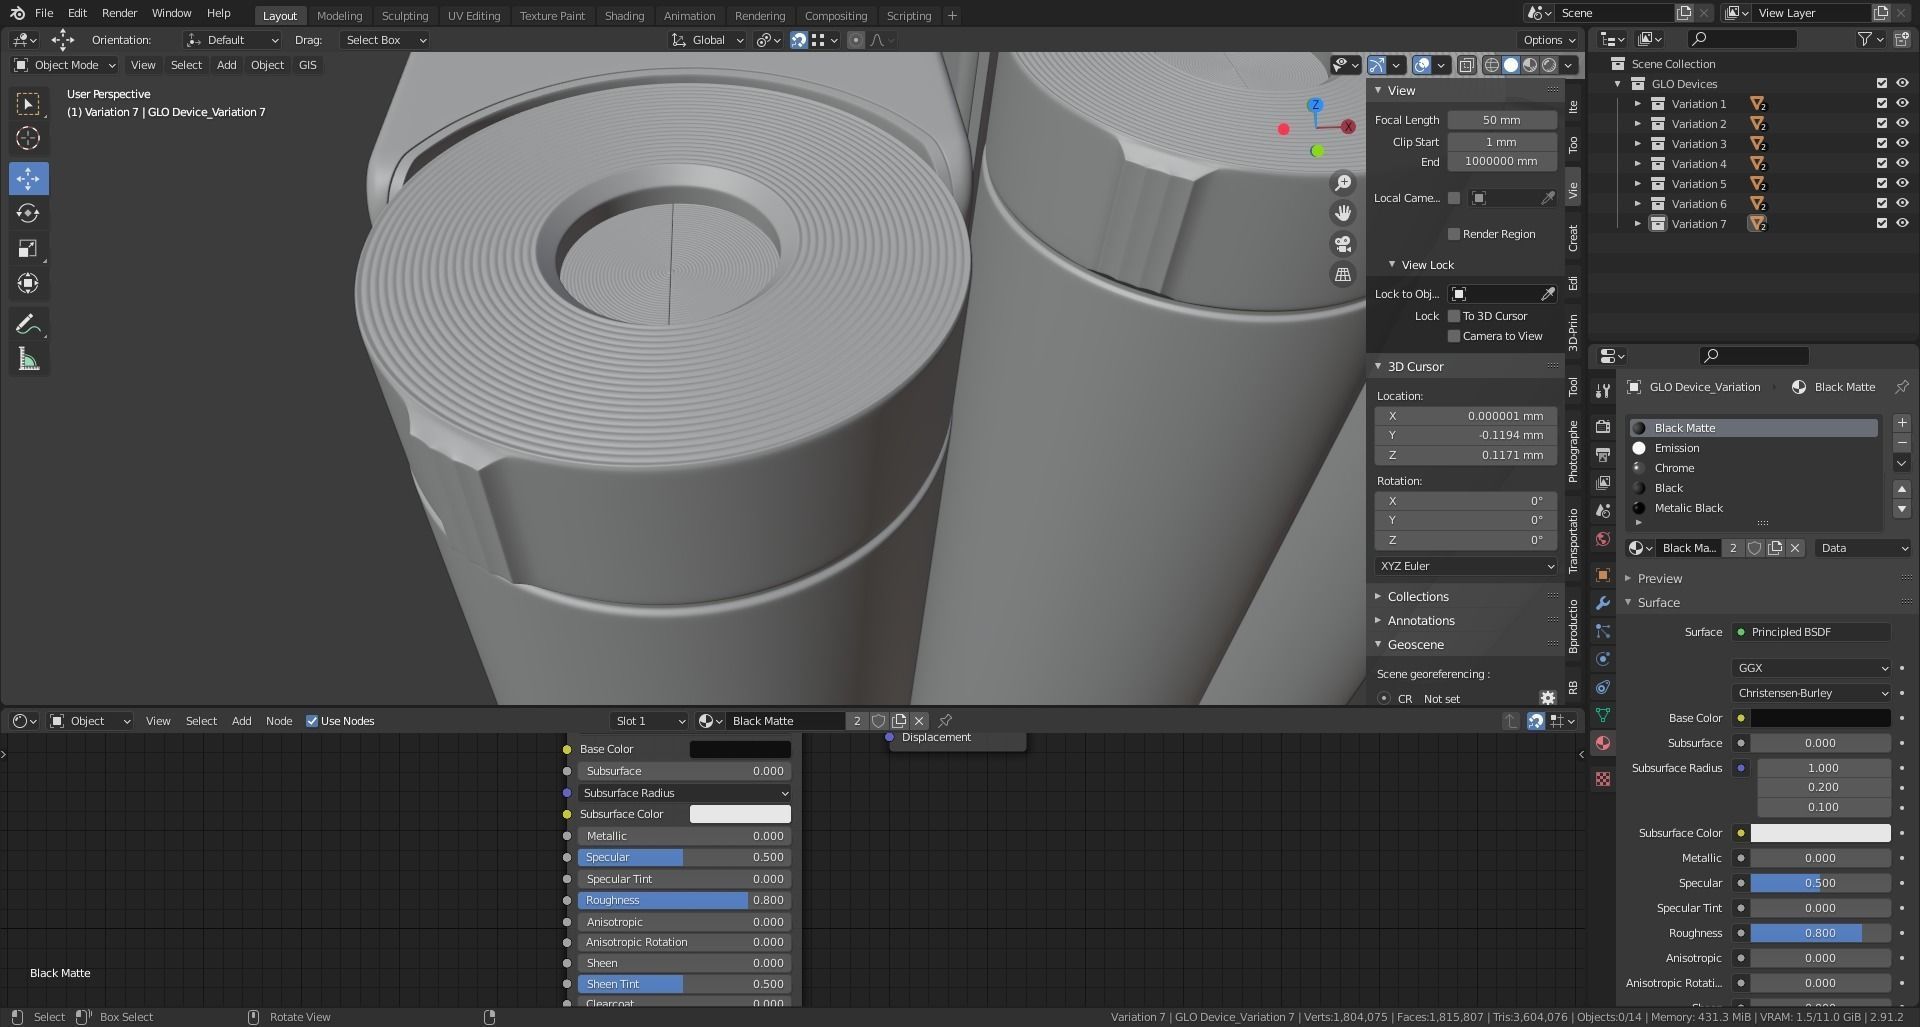The width and height of the screenshot is (1920, 1027).
Task: Activate the Scale tool
Action: click(28, 249)
